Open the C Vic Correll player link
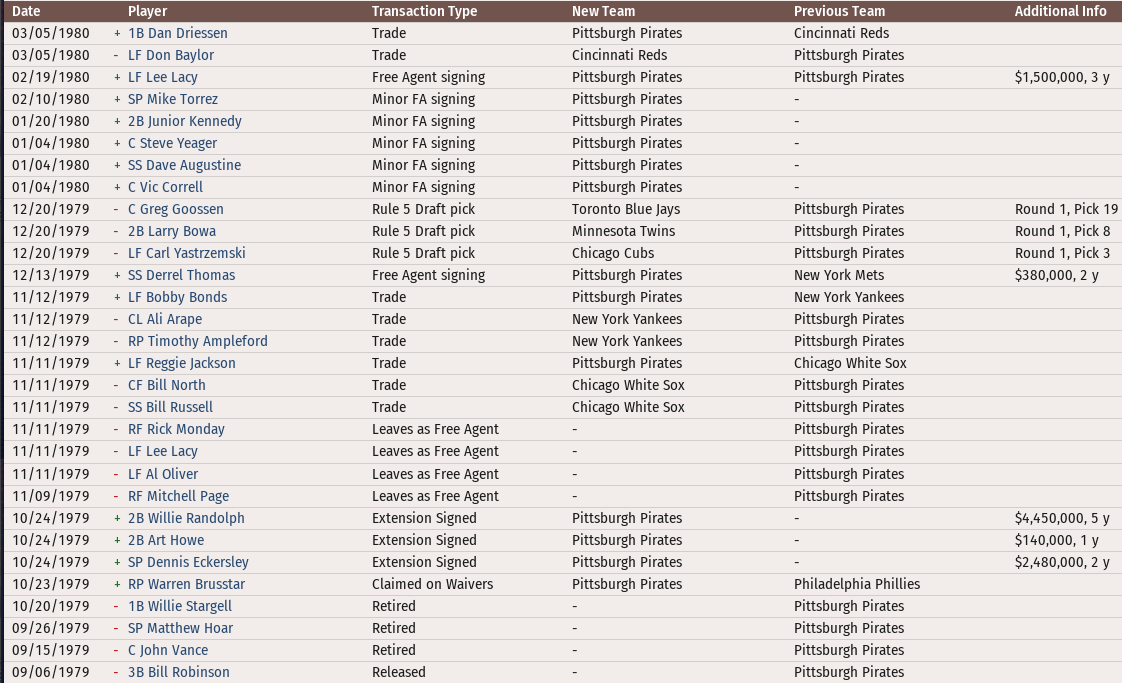This screenshot has width=1122, height=686. click(x=165, y=187)
